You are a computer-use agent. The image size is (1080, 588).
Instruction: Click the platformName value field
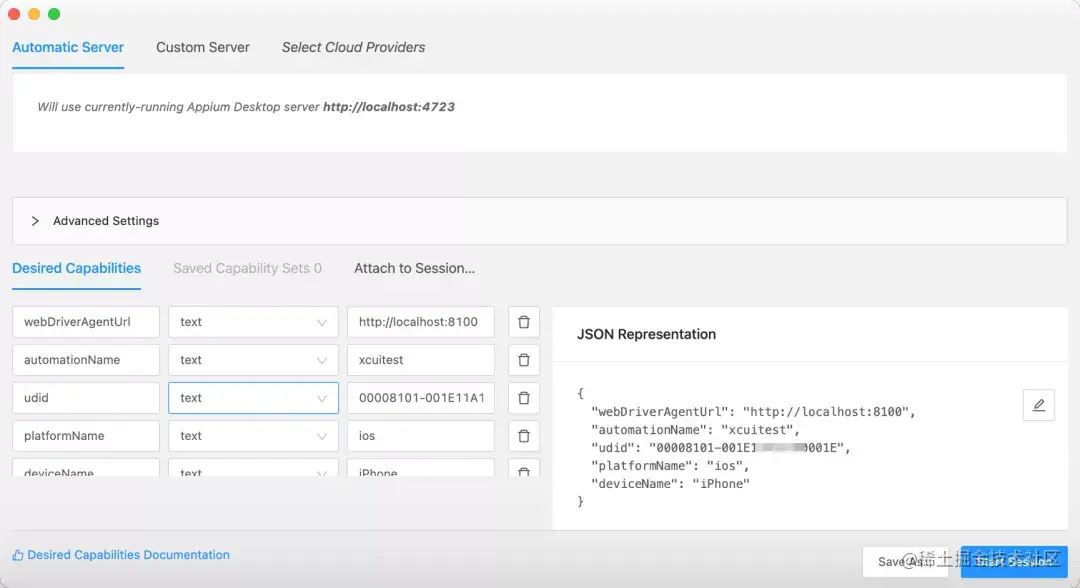420,436
